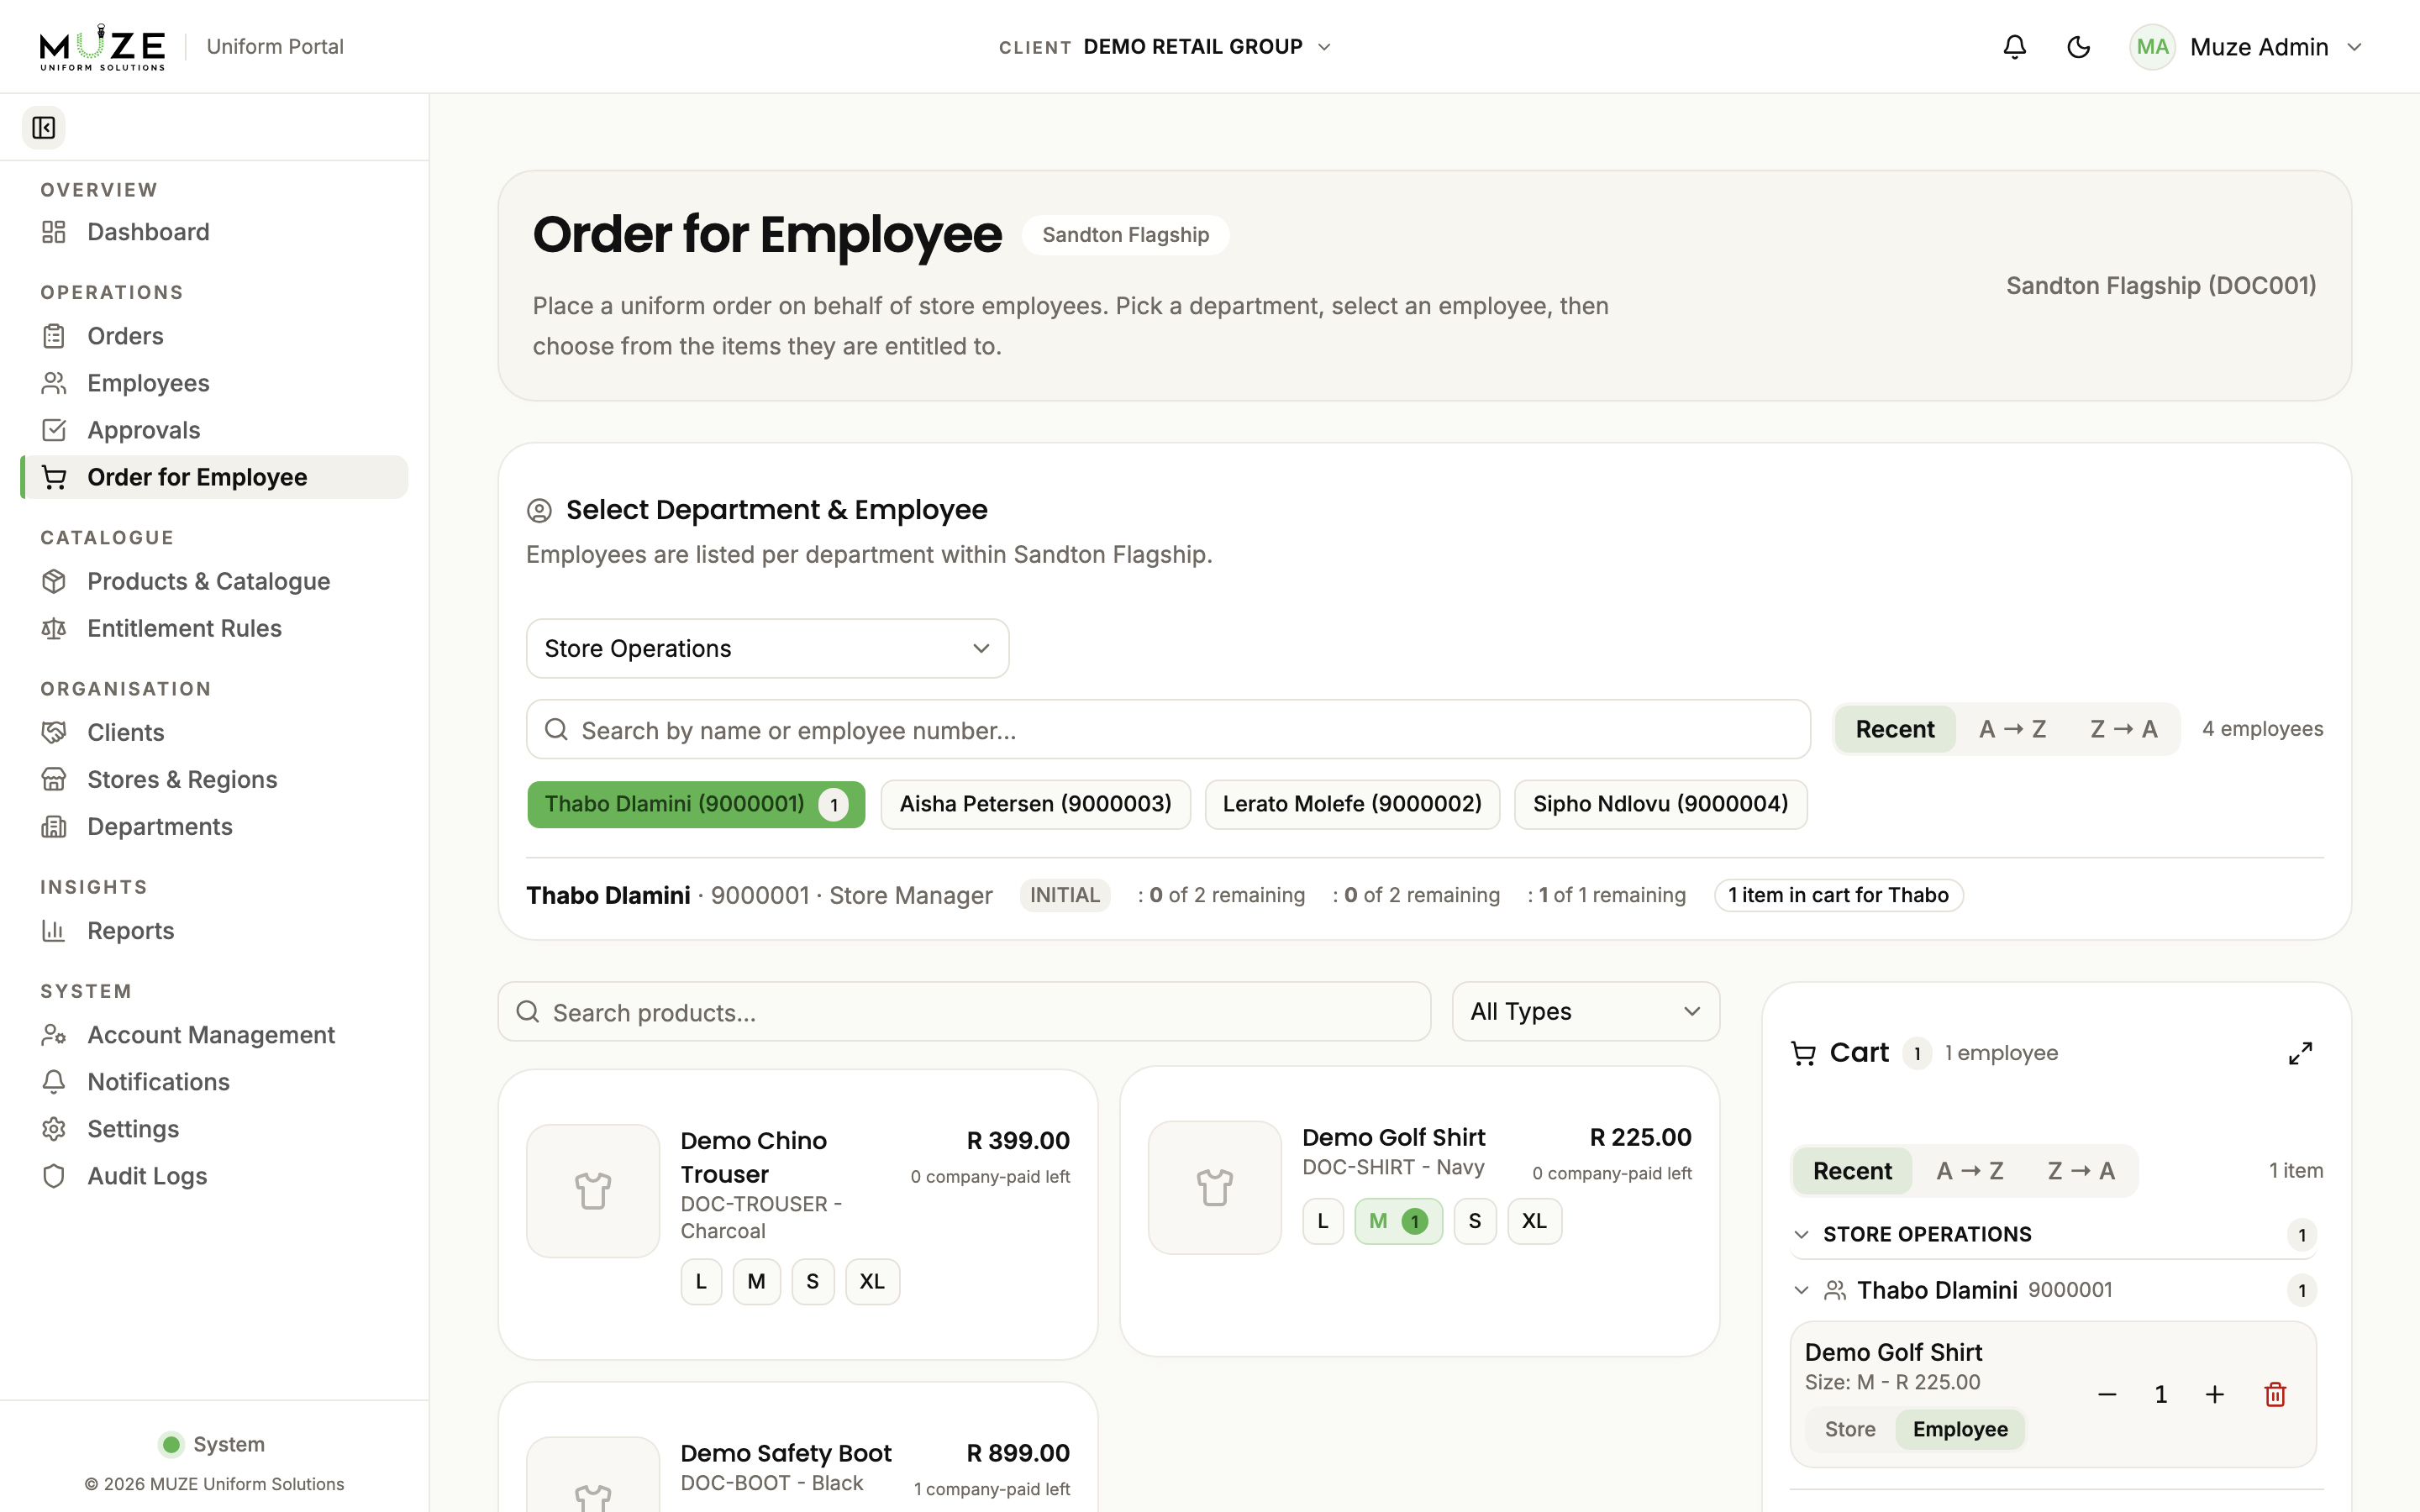Open Dashboard from the sidebar

pyautogui.click(x=214, y=232)
